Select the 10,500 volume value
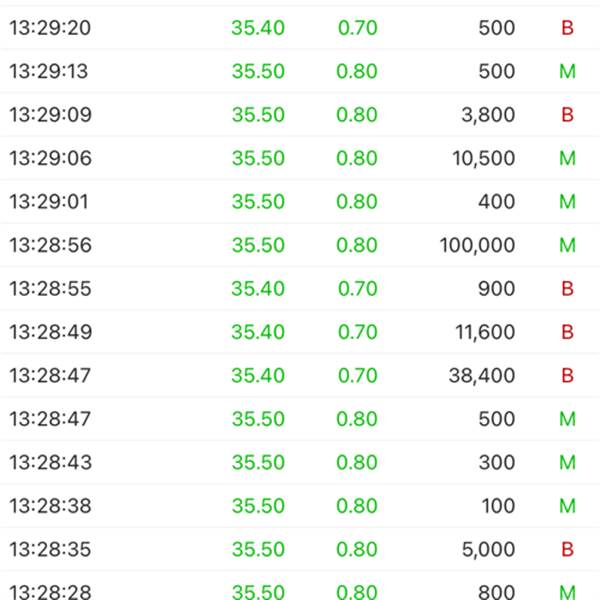The height and width of the screenshot is (600, 600). pyautogui.click(x=484, y=158)
